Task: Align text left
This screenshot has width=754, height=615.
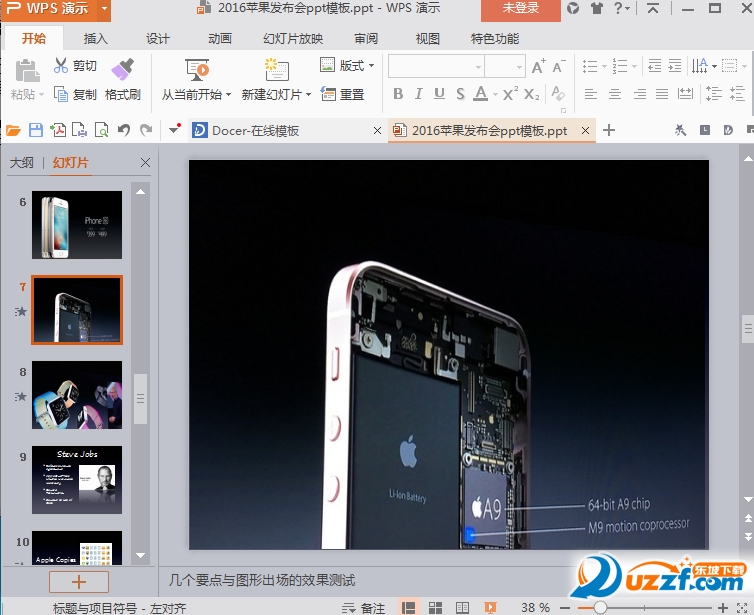Action: pyautogui.click(x=591, y=94)
